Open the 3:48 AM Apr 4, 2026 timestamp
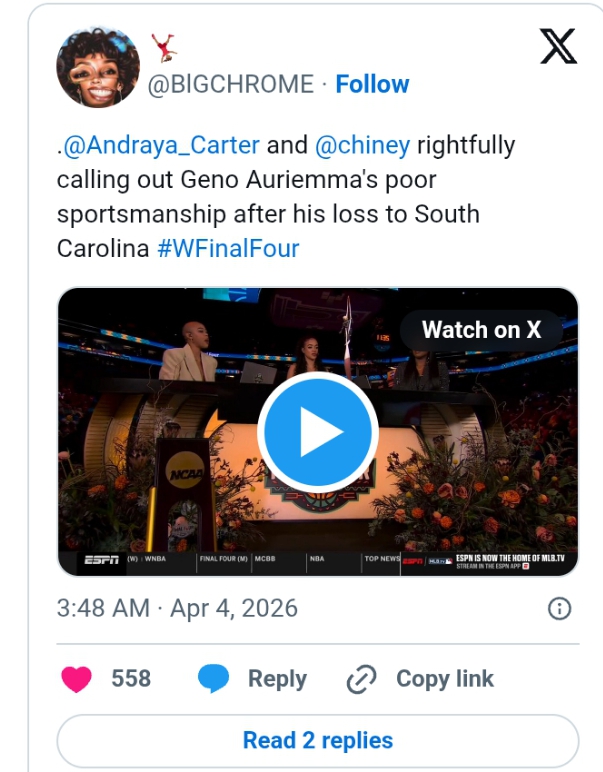603x772 pixels. pyautogui.click(x=177, y=608)
